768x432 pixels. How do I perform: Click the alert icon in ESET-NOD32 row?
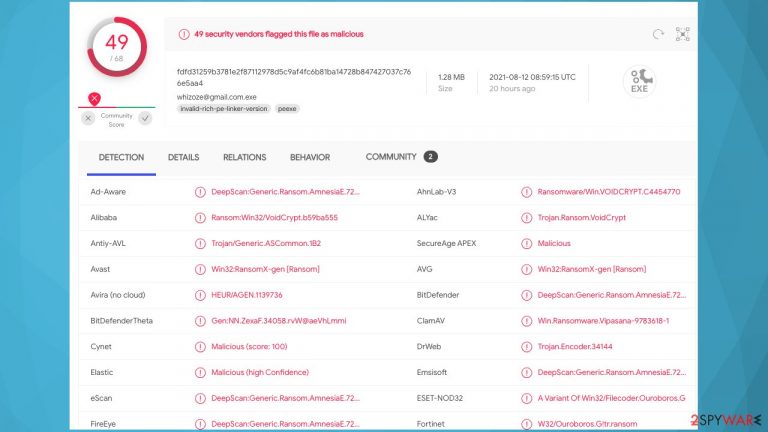pyautogui.click(x=527, y=398)
